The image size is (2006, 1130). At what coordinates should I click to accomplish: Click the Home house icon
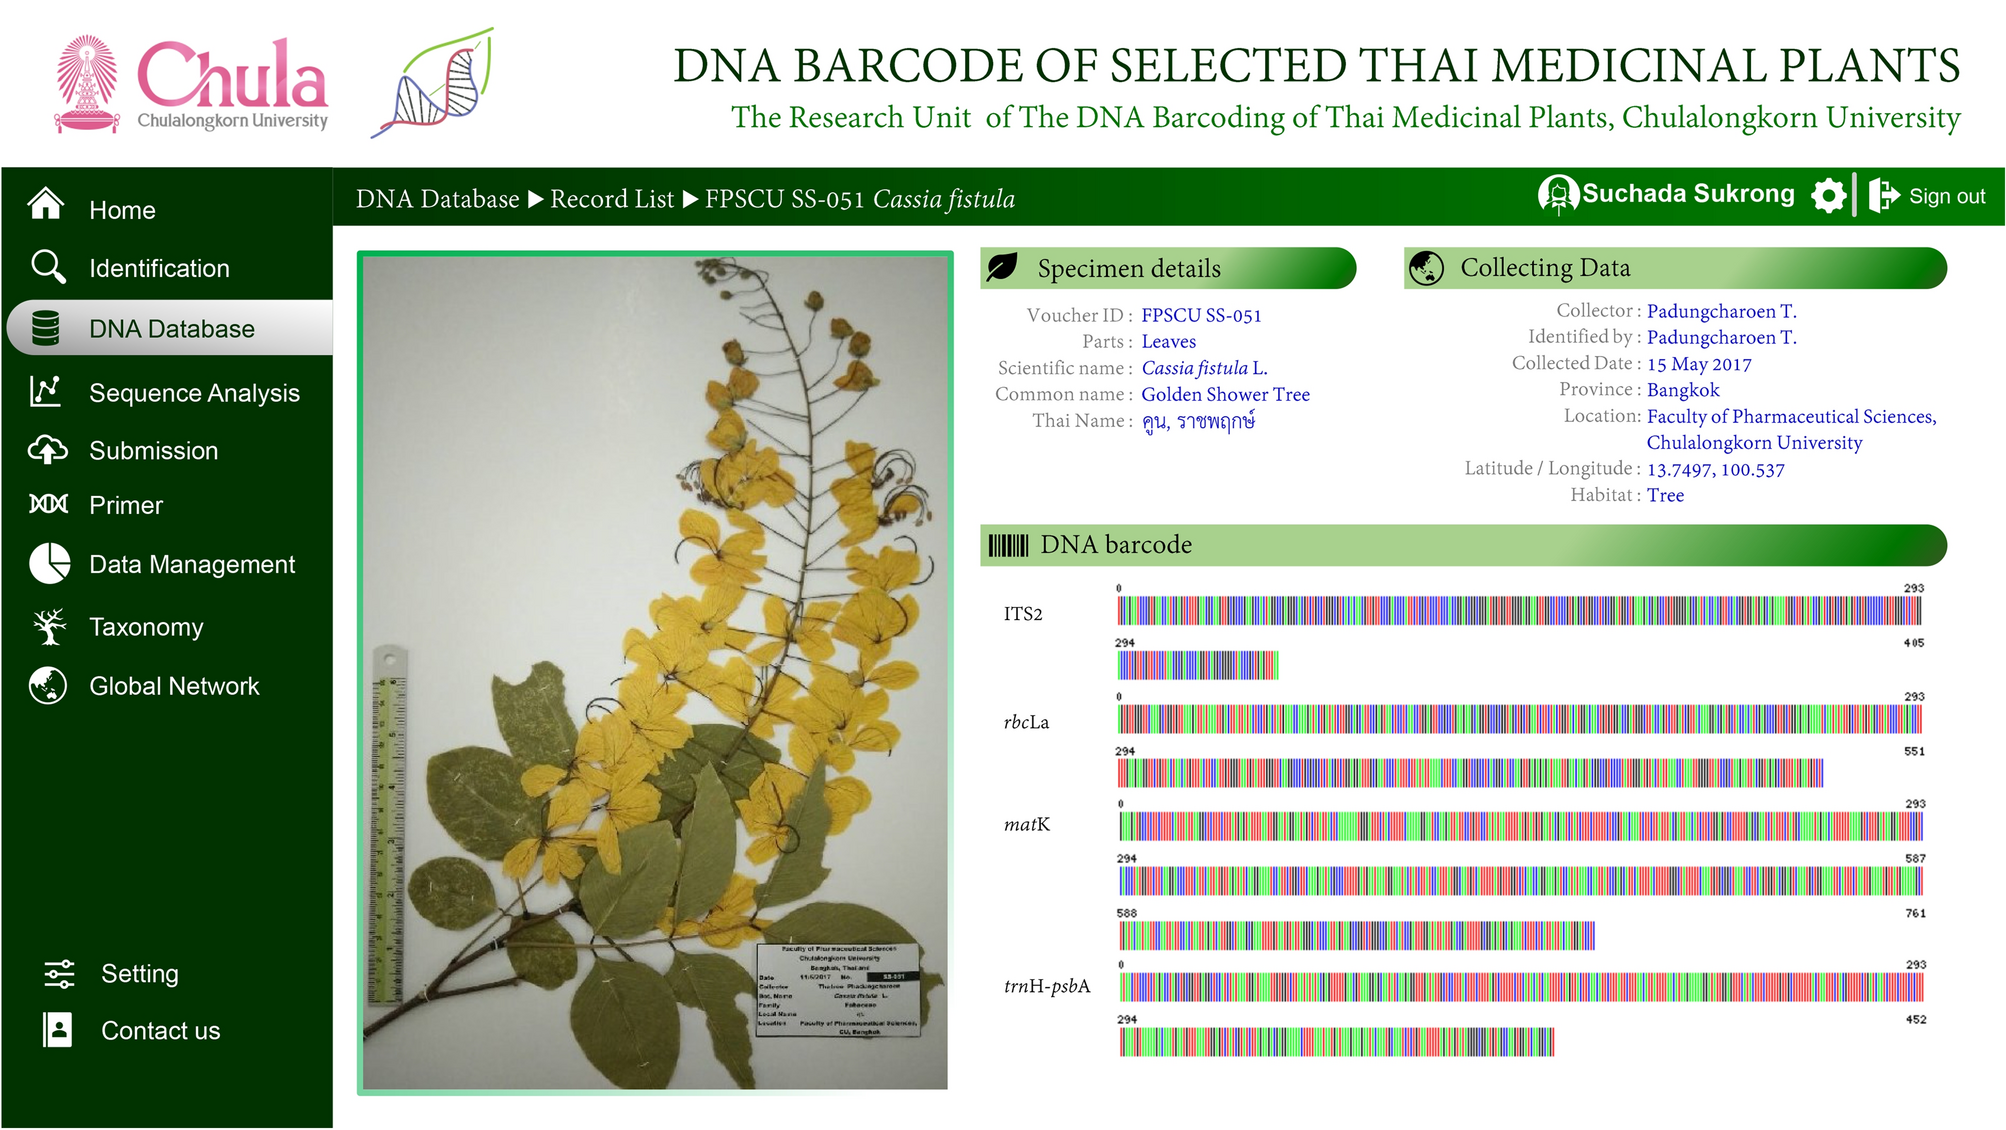[47, 204]
